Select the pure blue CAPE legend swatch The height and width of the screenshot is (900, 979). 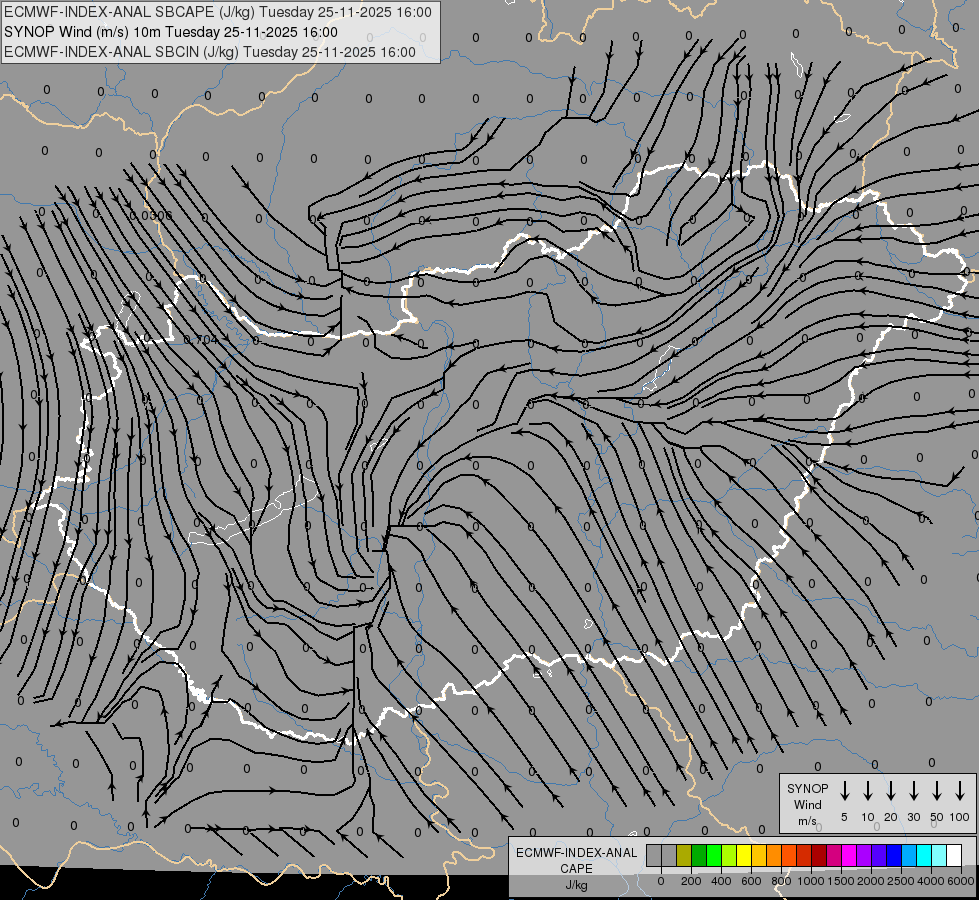click(894, 855)
